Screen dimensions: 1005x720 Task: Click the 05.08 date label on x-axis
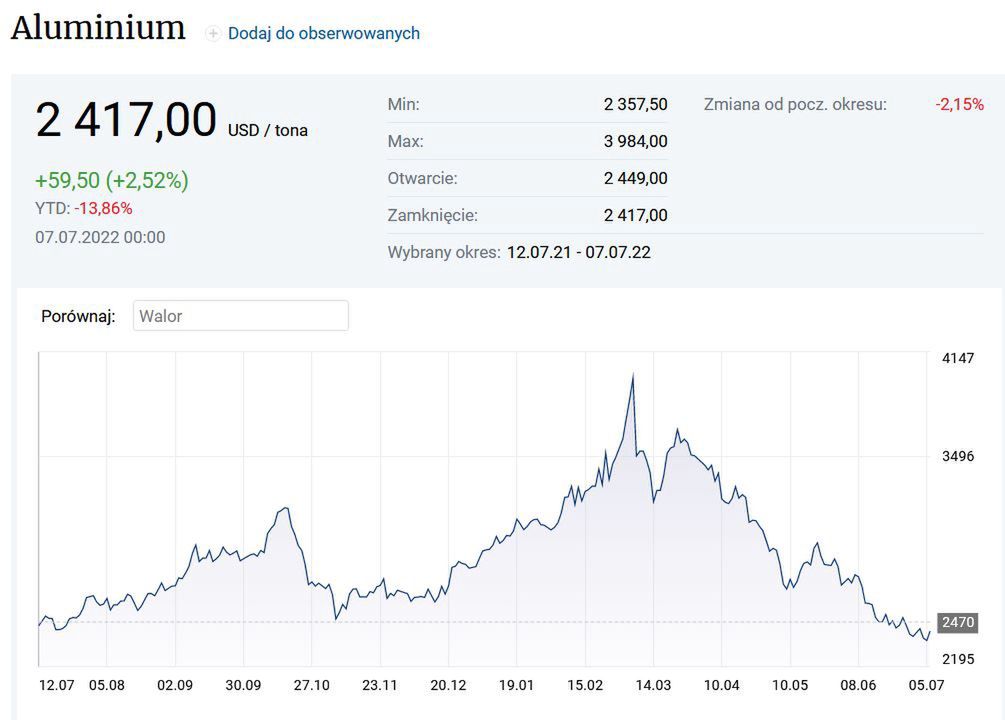pos(106,685)
